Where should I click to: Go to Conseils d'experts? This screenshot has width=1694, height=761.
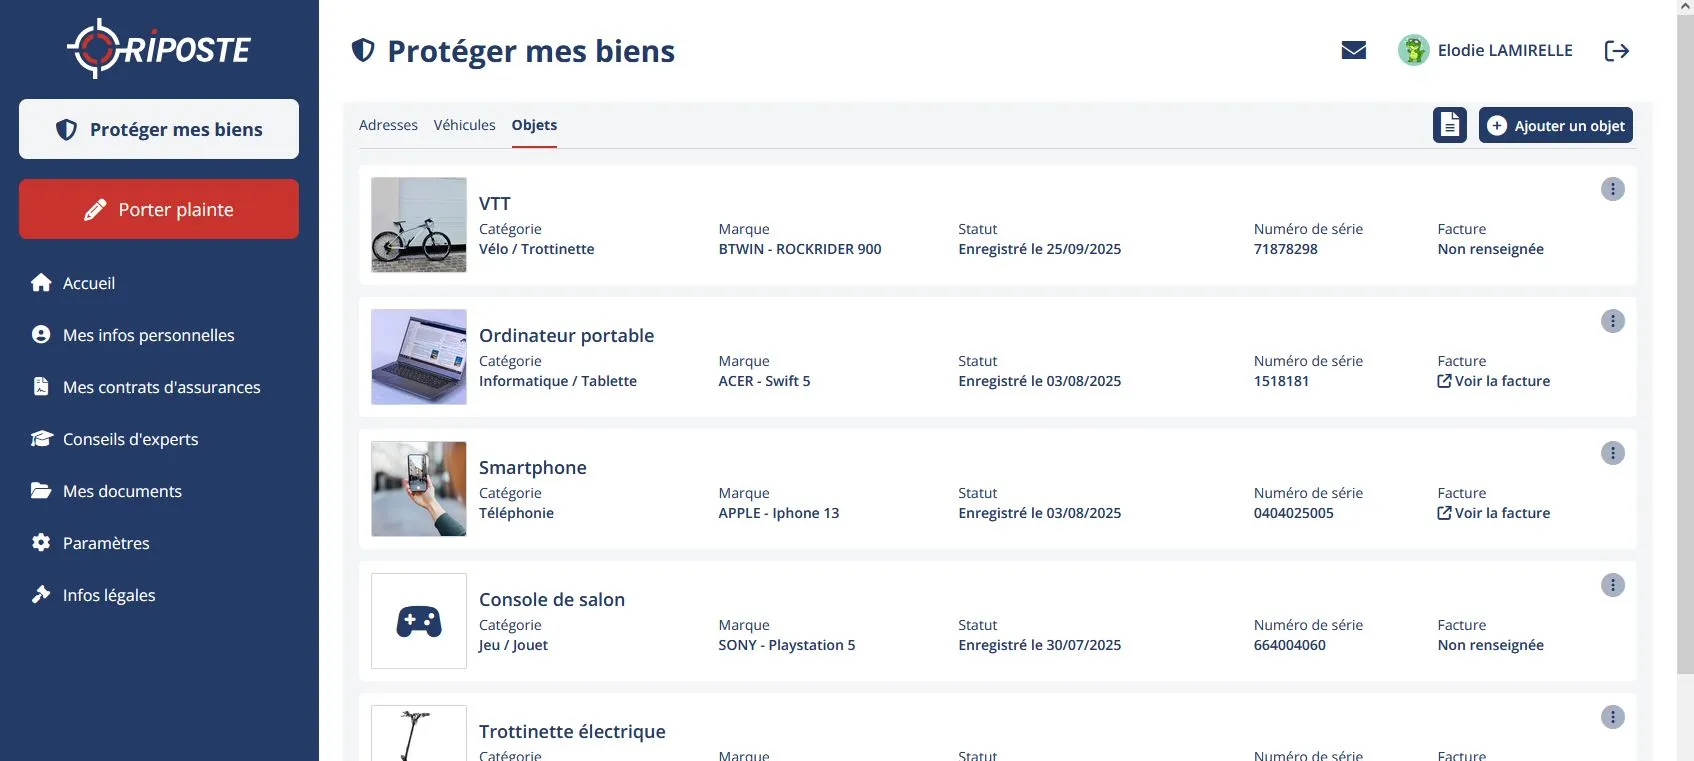click(x=130, y=439)
